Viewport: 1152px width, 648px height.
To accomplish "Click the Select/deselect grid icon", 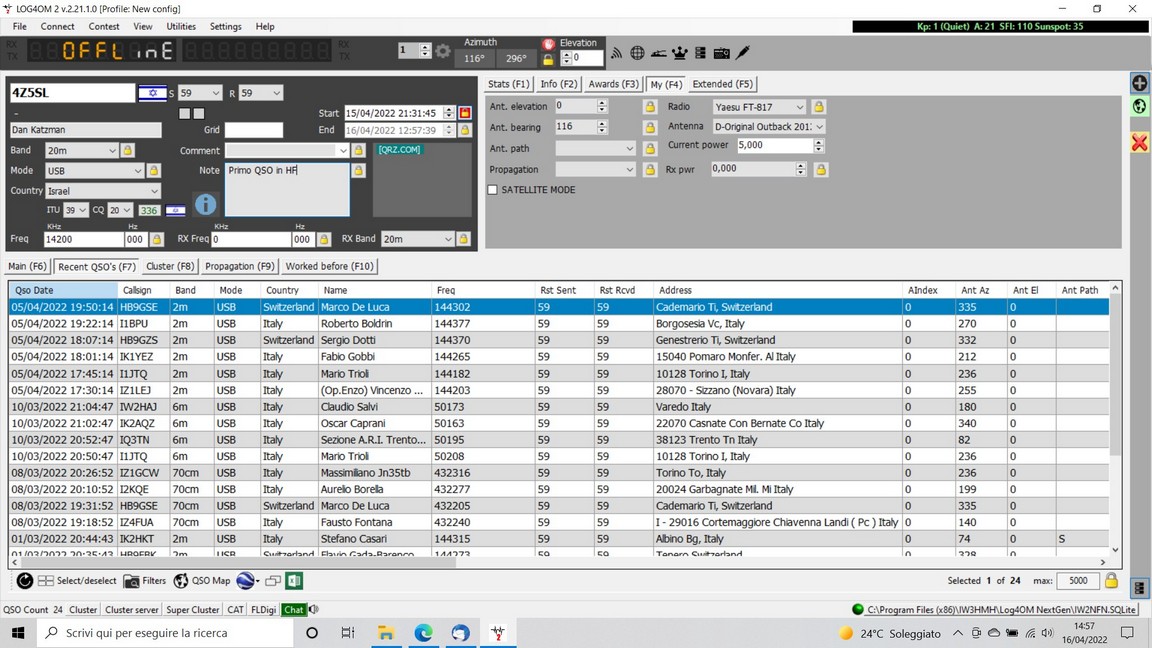I will point(46,580).
